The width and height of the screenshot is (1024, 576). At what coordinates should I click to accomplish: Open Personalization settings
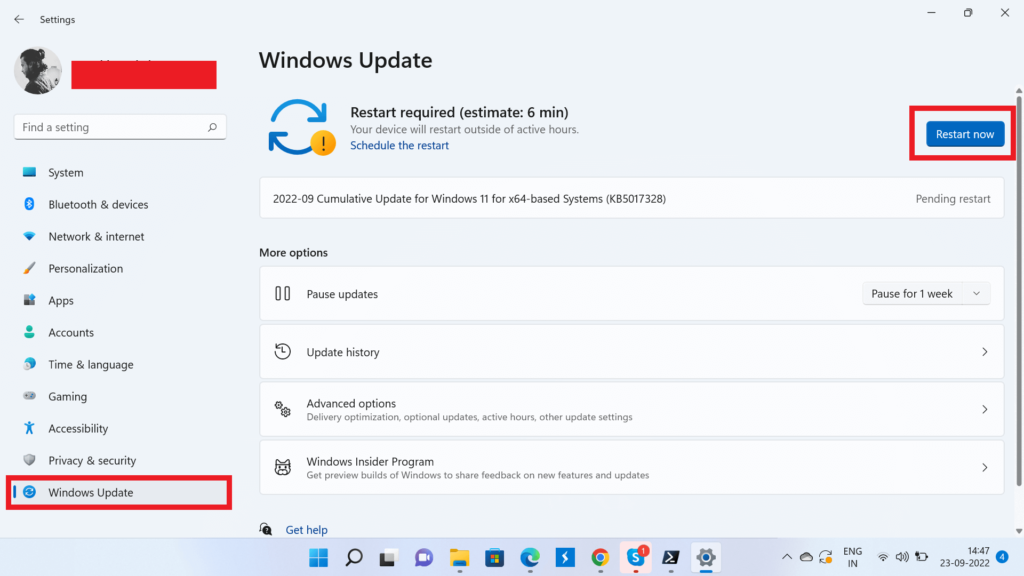point(118,268)
